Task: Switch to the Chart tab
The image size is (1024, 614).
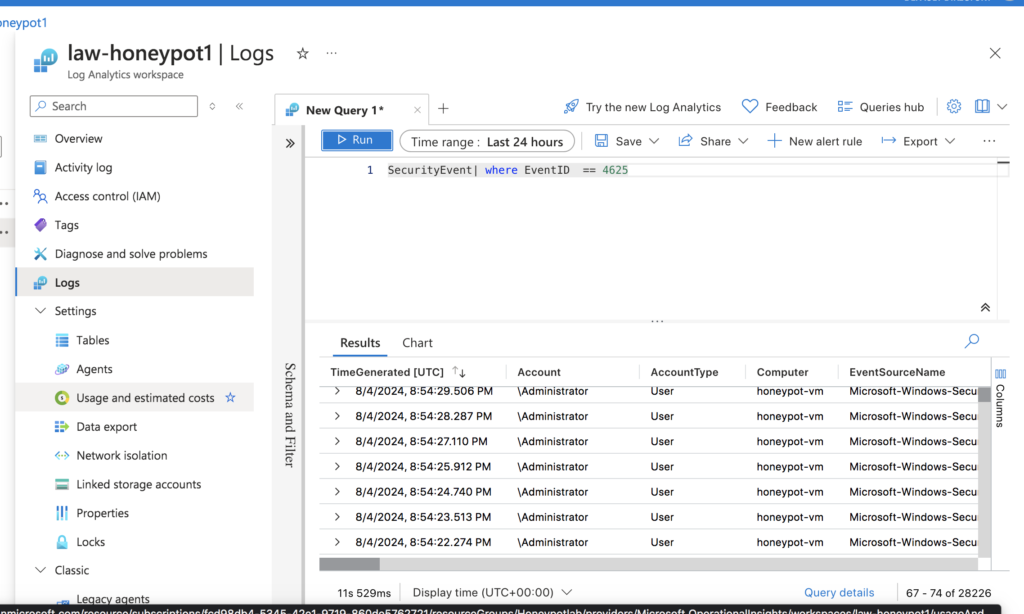Action: (x=417, y=343)
